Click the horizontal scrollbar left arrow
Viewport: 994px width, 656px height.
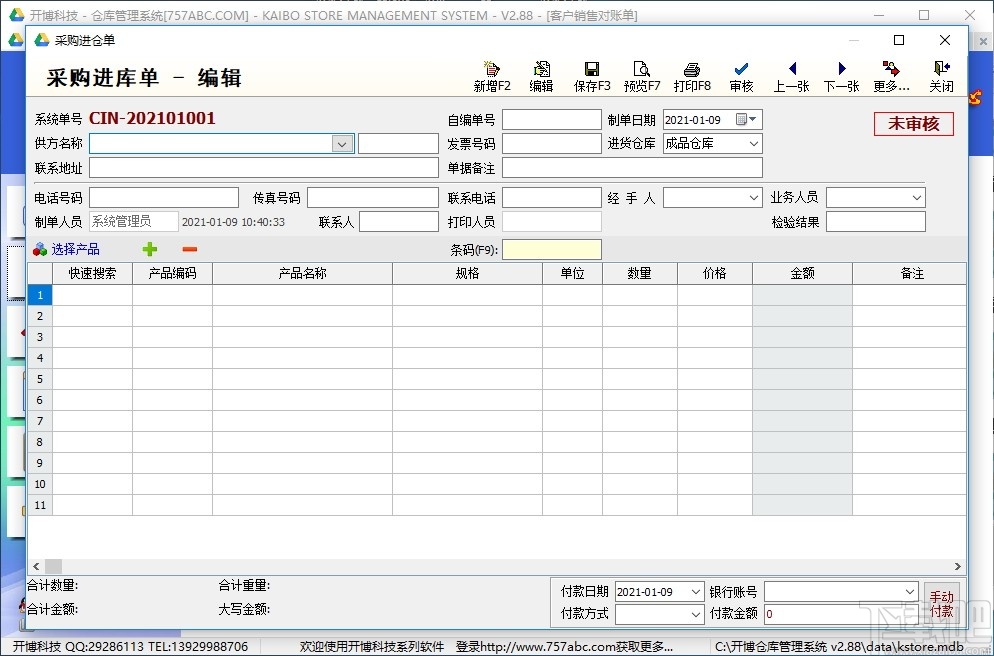pos(36,566)
